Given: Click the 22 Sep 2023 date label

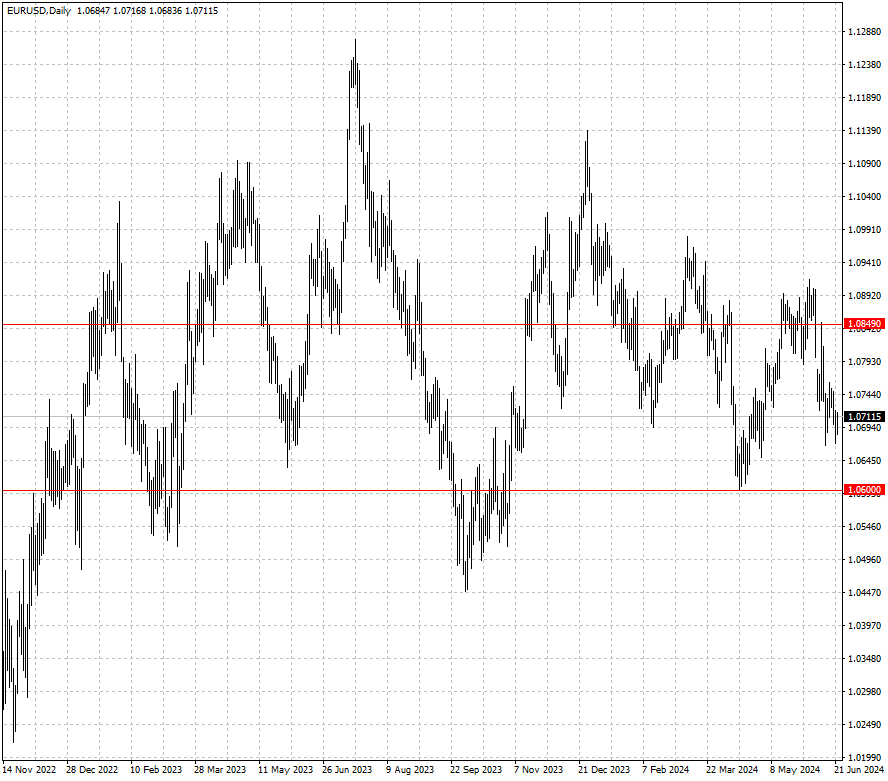Looking at the screenshot, I should point(476,770).
